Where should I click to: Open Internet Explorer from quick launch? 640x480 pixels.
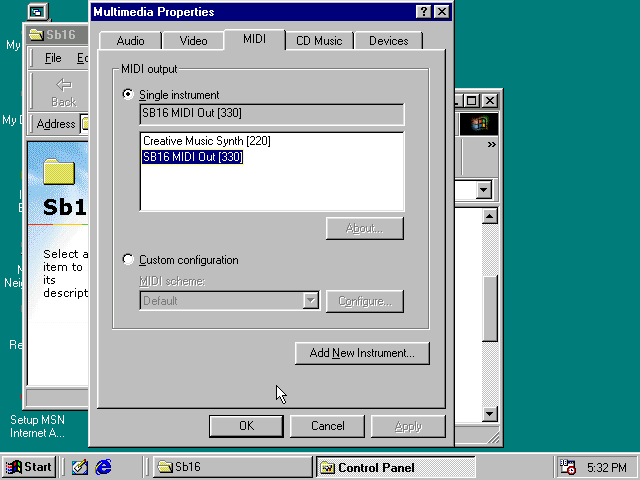coord(103,467)
